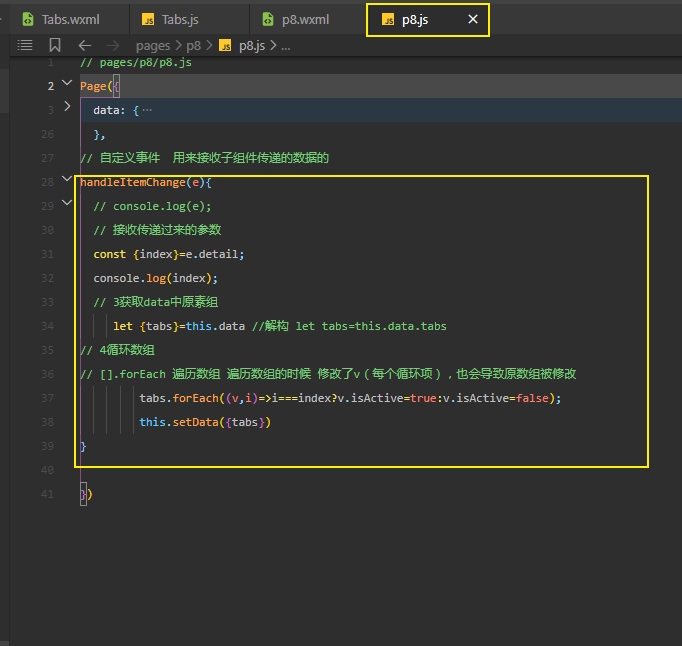Expand the folded data block on line 3
682x646 pixels.
(x=67, y=106)
